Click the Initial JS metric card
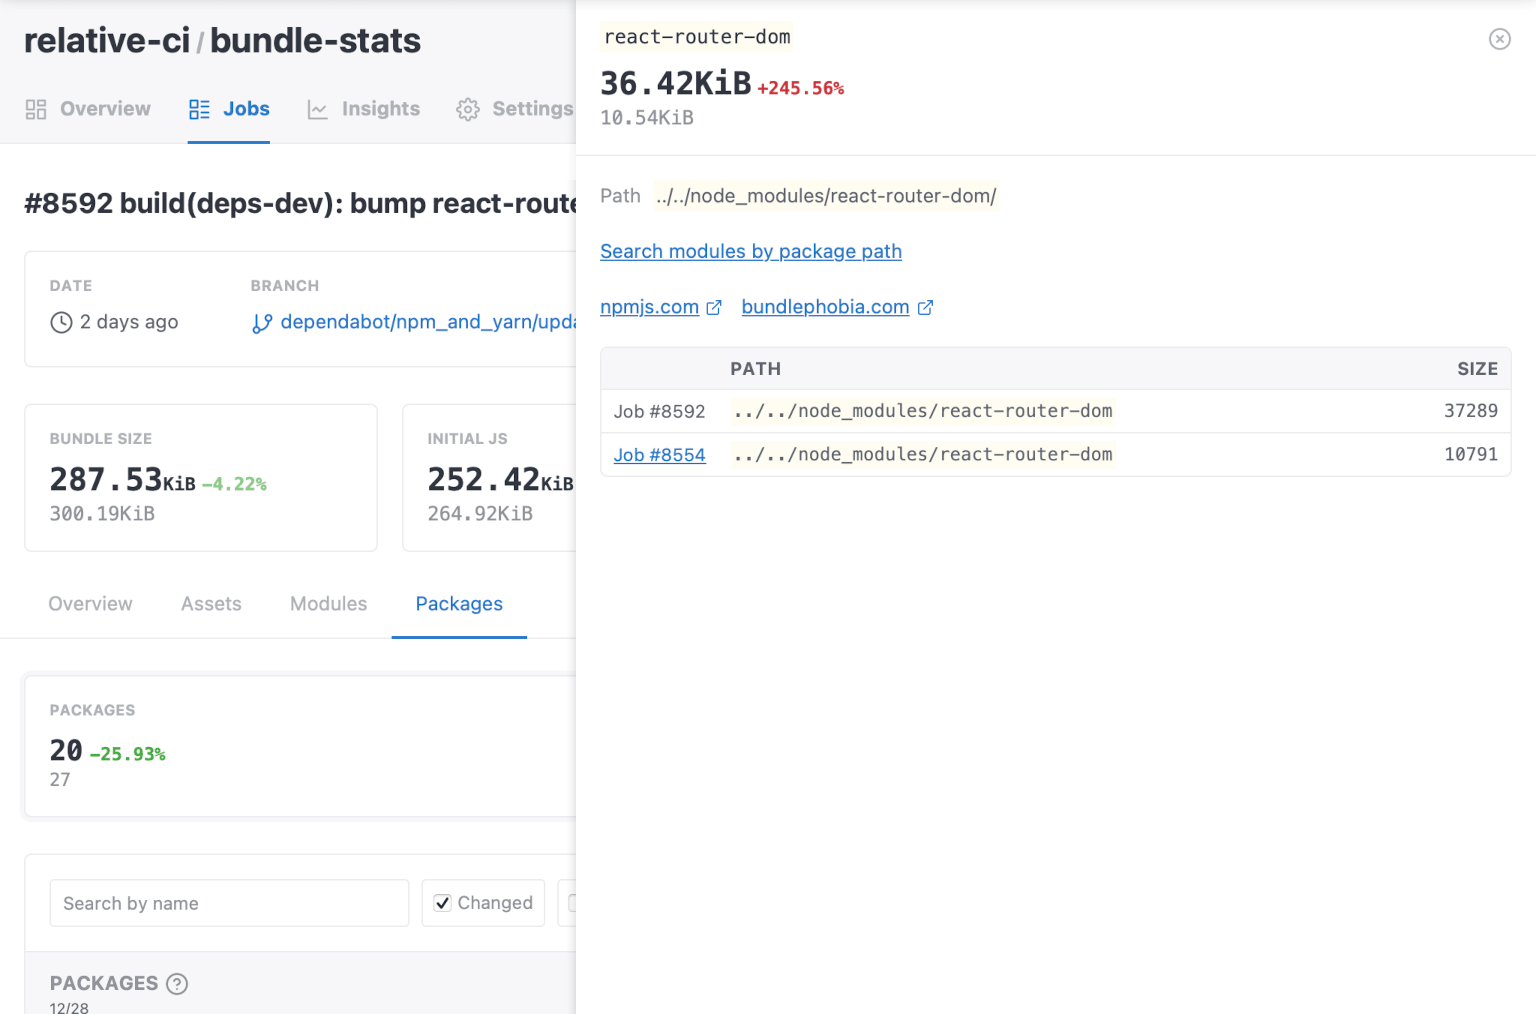Screen dimensions: 1536x1014 pos(489,478)
